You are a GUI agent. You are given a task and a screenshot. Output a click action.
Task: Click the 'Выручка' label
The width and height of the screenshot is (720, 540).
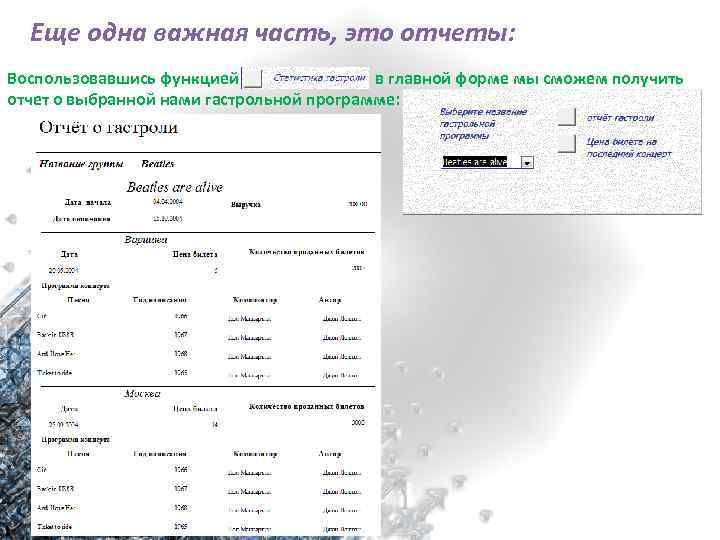coord(246,205)
